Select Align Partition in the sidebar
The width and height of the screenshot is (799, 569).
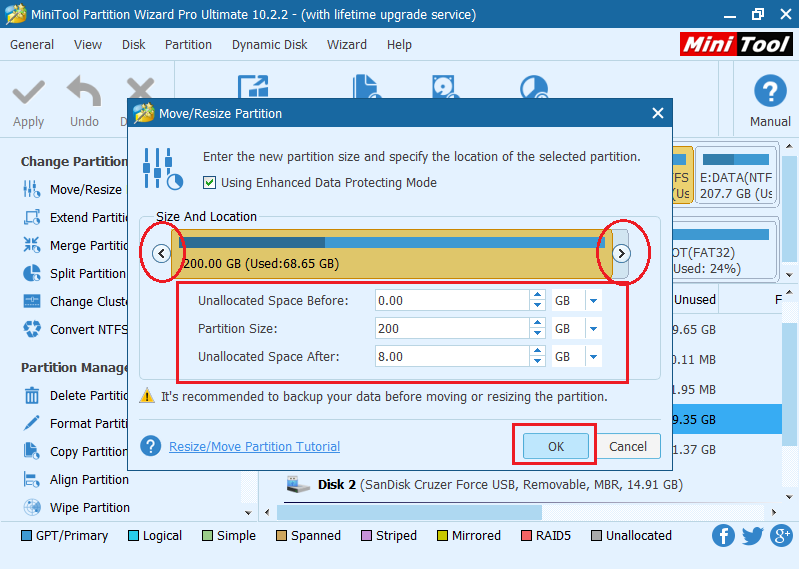[x=75, y=480]
